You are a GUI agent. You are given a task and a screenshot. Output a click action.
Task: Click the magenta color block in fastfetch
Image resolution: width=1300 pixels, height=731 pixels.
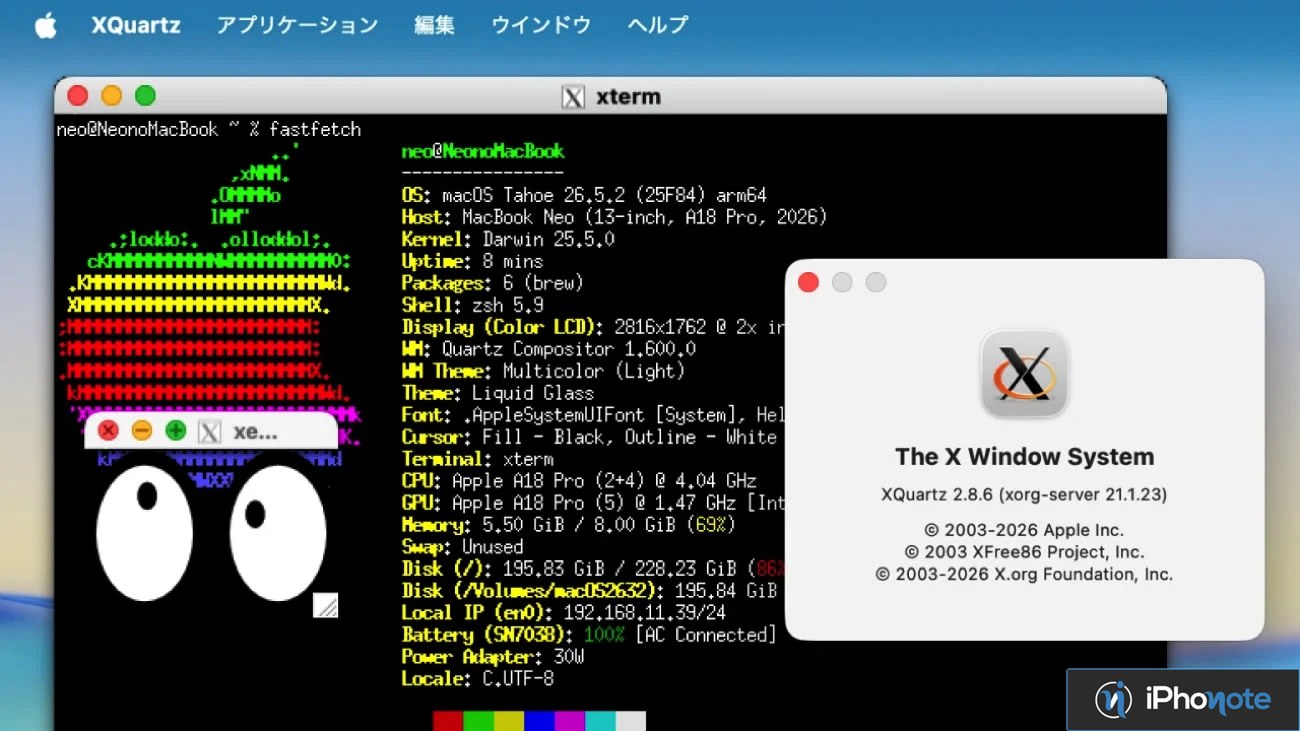tap(570, 721)
